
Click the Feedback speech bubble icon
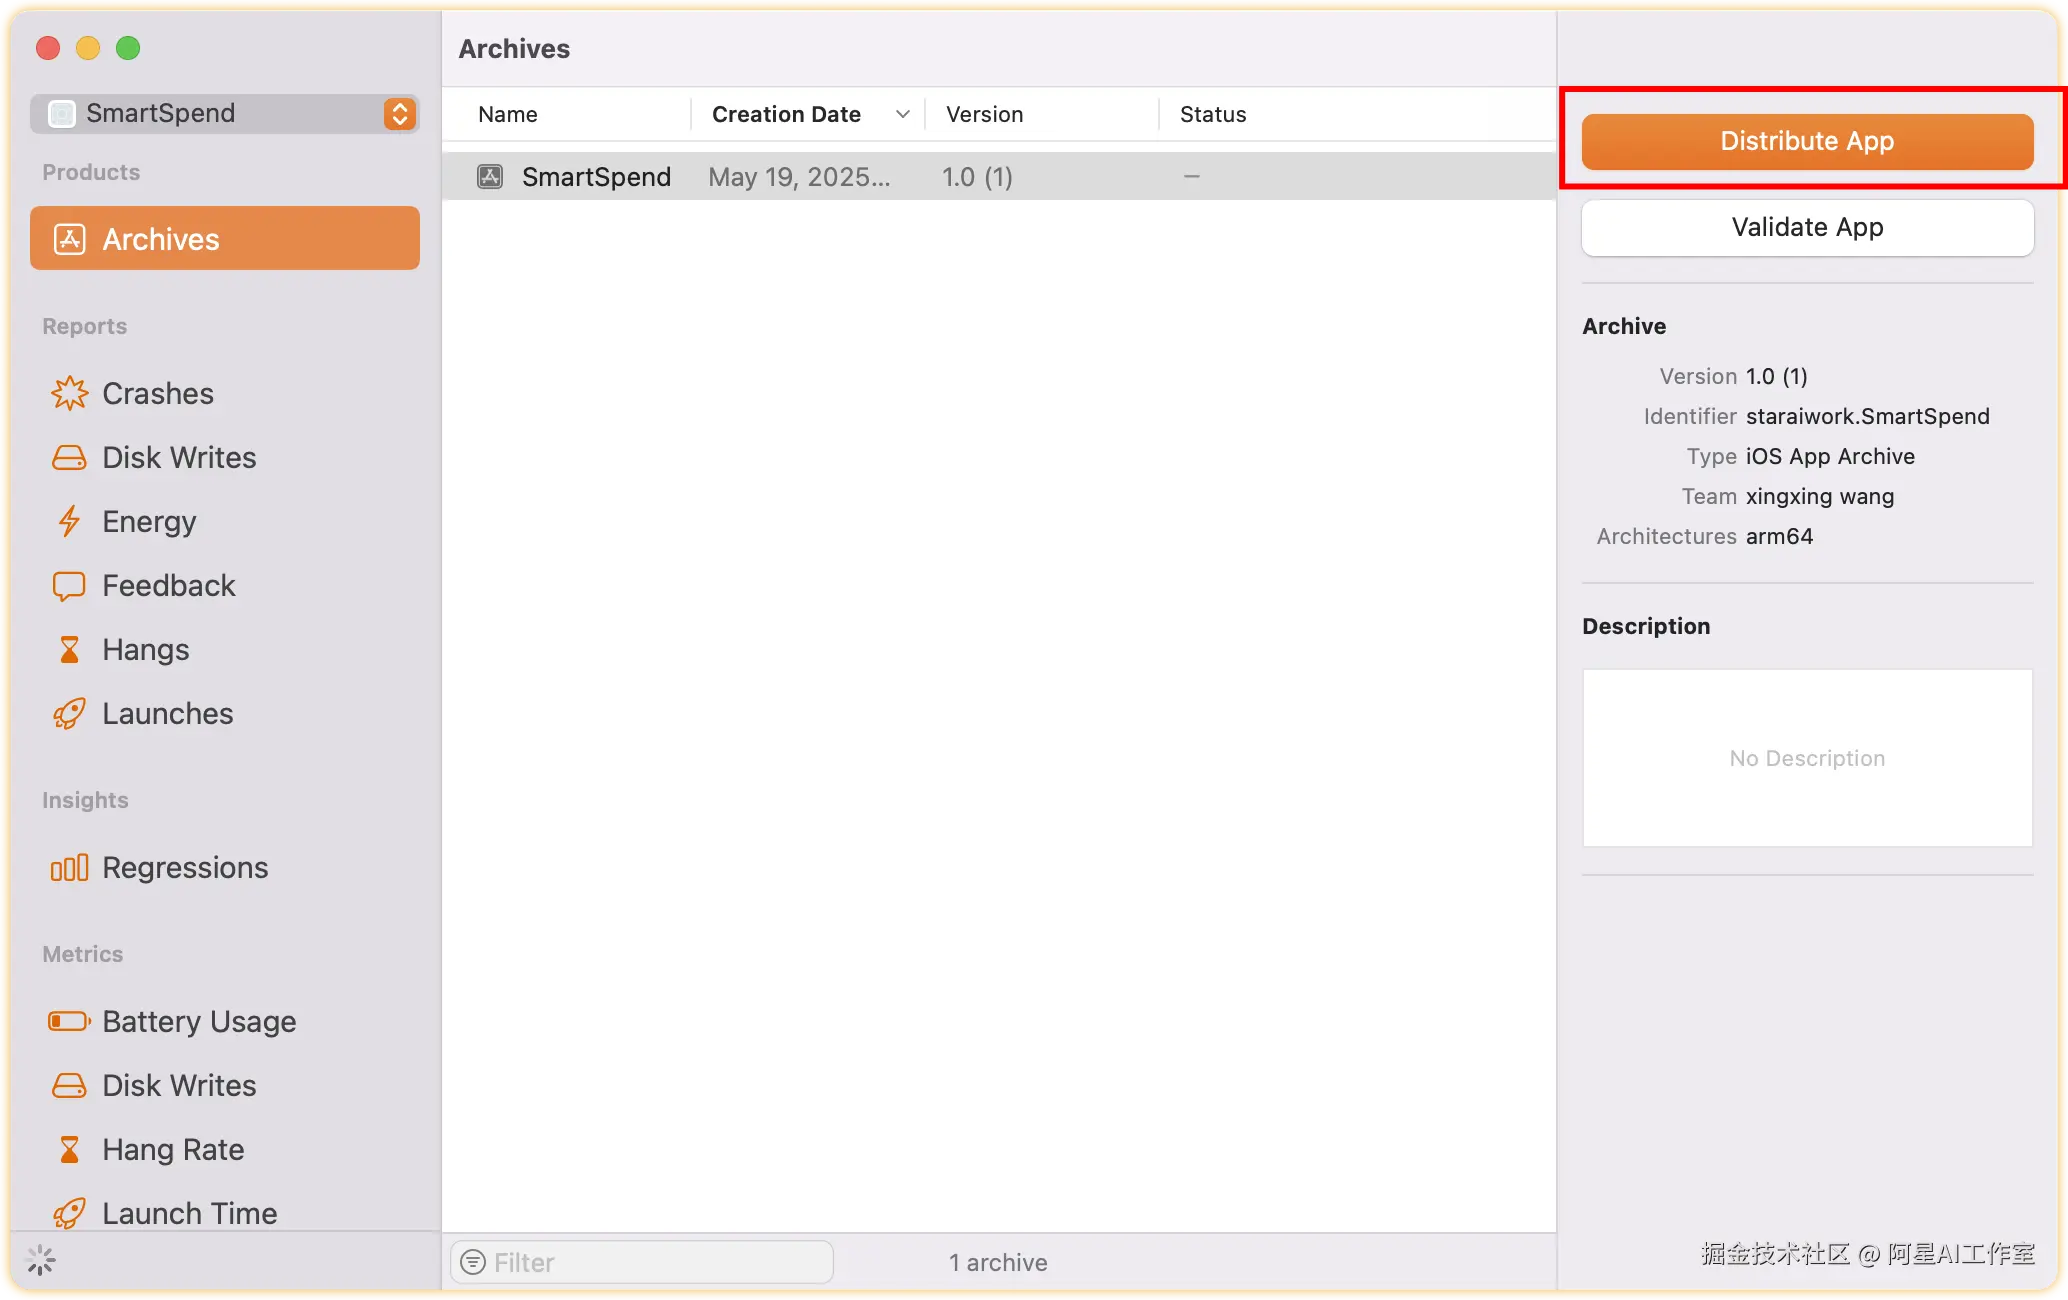[x=69, y=586]
